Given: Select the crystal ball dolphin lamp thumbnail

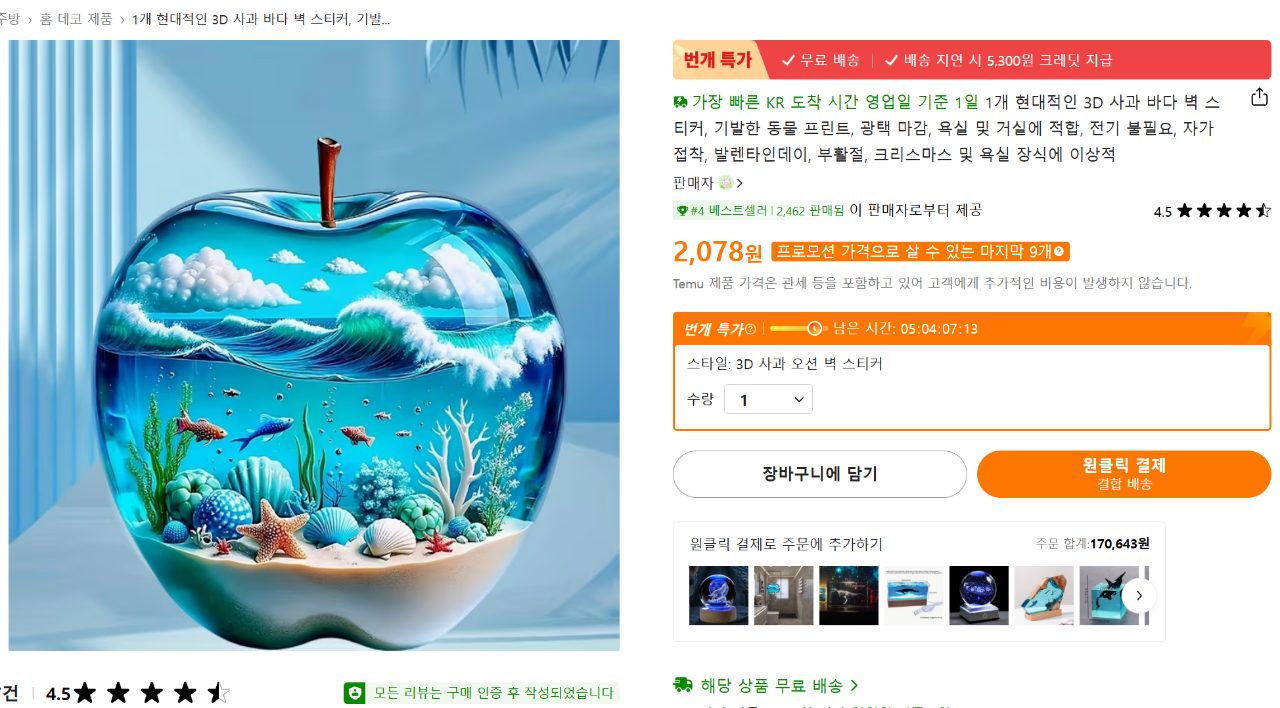Looking at the screenshot, I should 718,596.
